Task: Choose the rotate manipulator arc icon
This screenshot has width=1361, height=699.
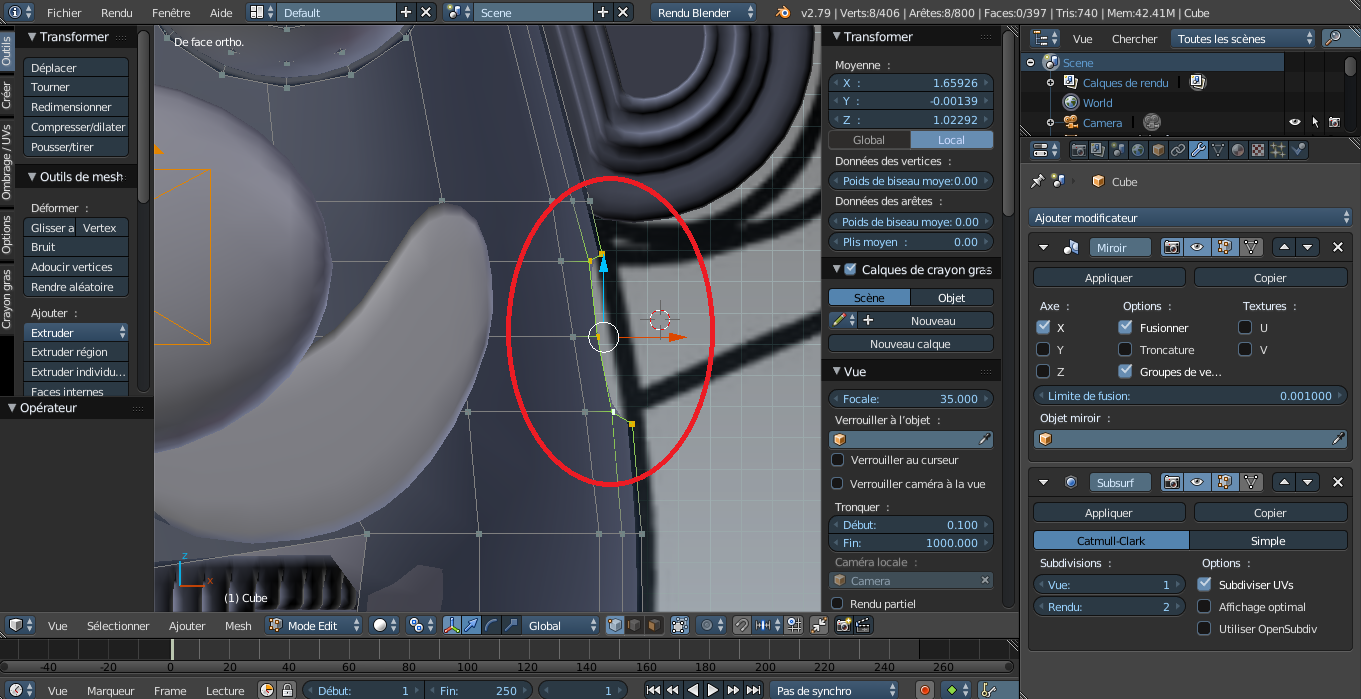Action: click(x=492, y=625)
